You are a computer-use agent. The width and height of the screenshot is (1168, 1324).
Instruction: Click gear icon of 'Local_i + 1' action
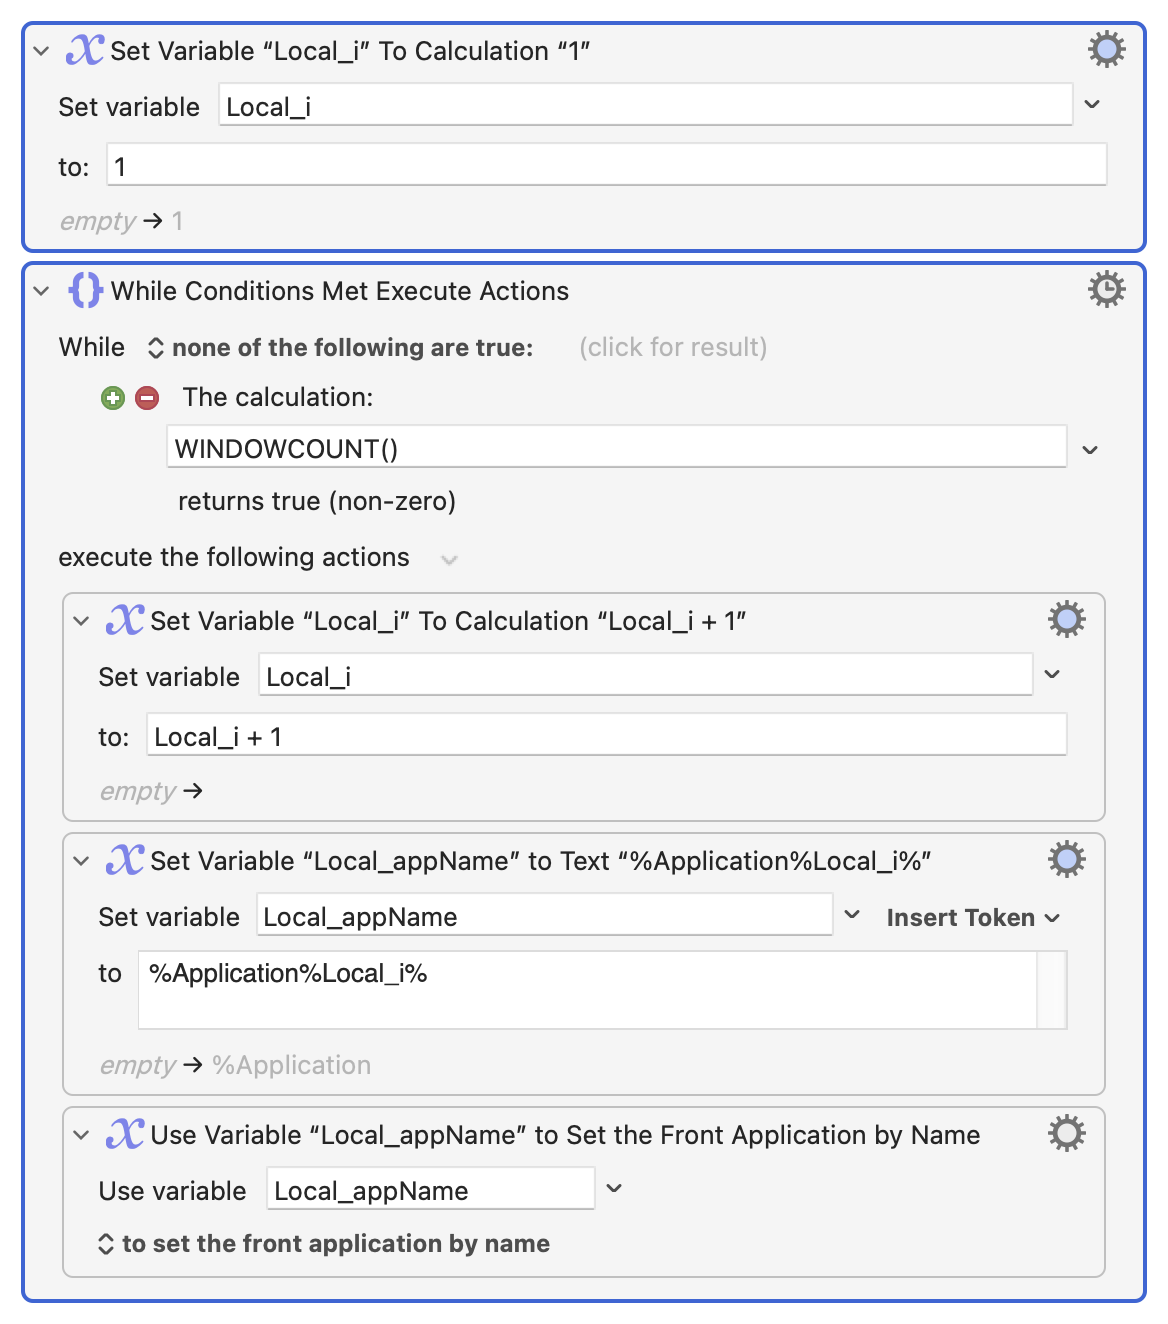pyautogui.click(x=1066, y=620)
